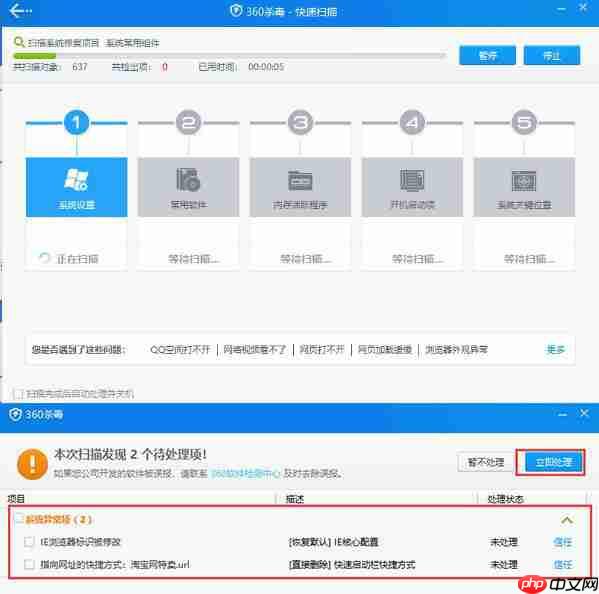The image size is (599, 594).
Task: Click the shield icon in the 360杀毒 results title bar
Action: pyautogui.click(x=15, y=414)
